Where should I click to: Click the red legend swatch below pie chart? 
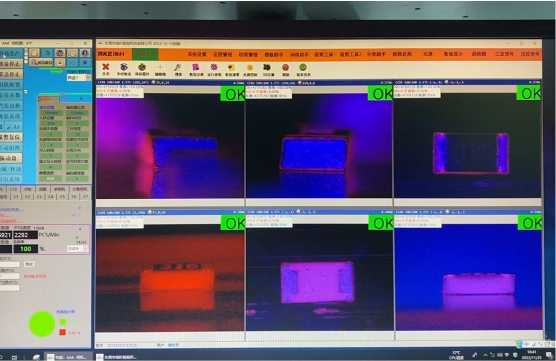point(62,332)
